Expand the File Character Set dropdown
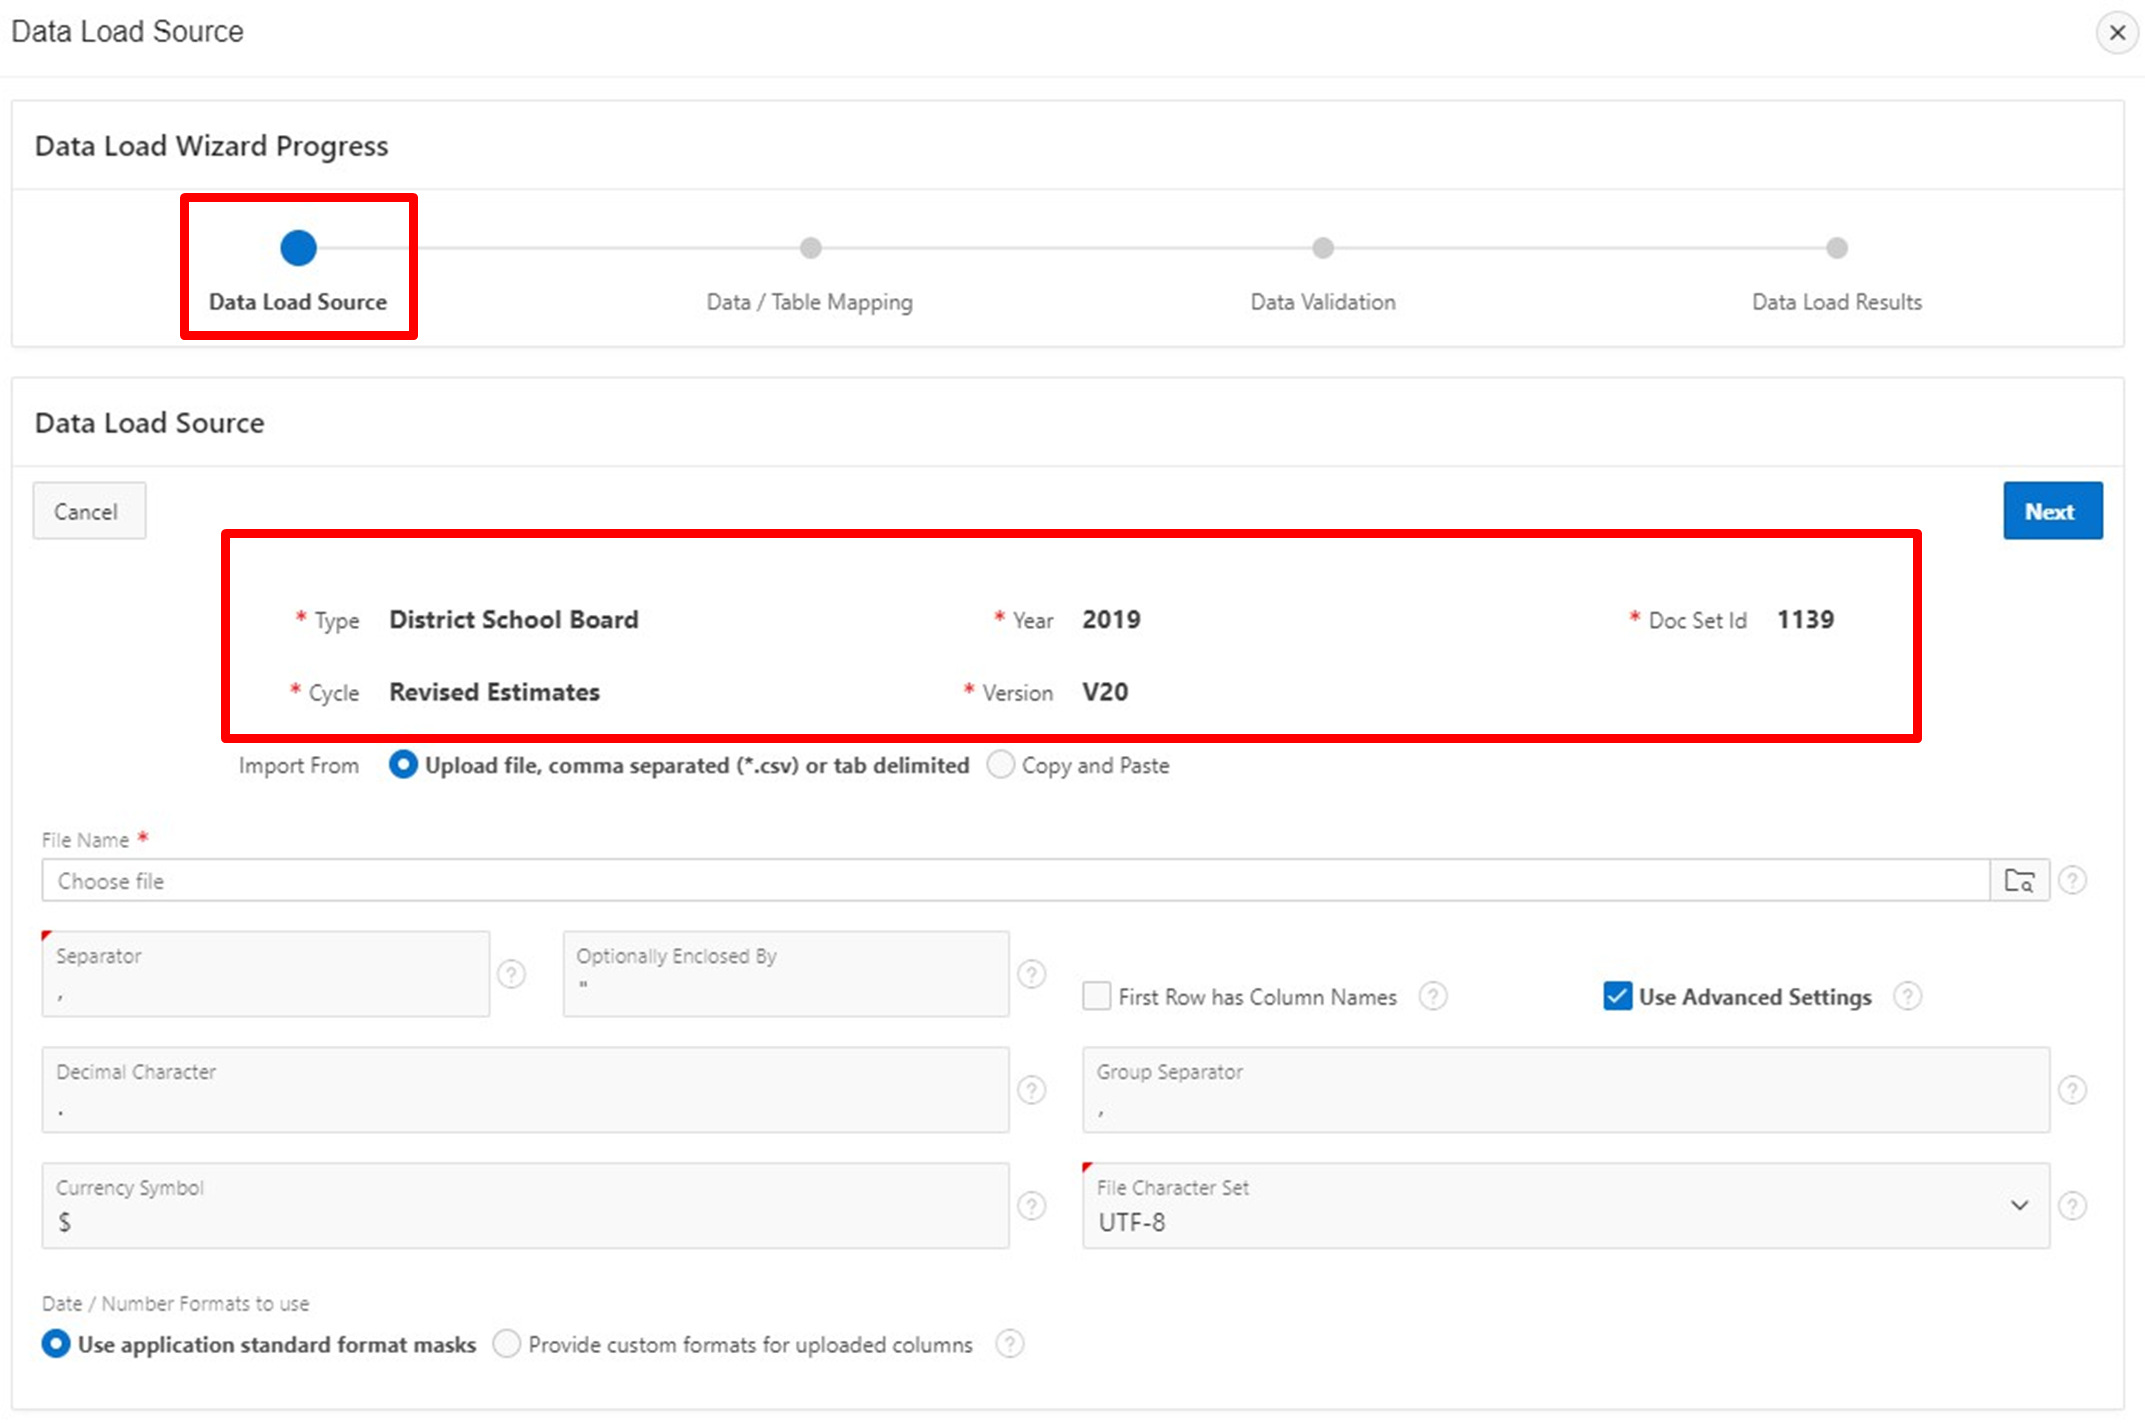 pos(2018,1206)
